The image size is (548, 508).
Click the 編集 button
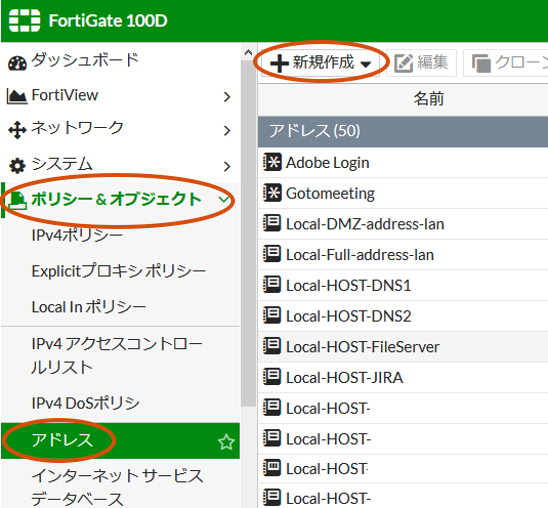(421, 63)
